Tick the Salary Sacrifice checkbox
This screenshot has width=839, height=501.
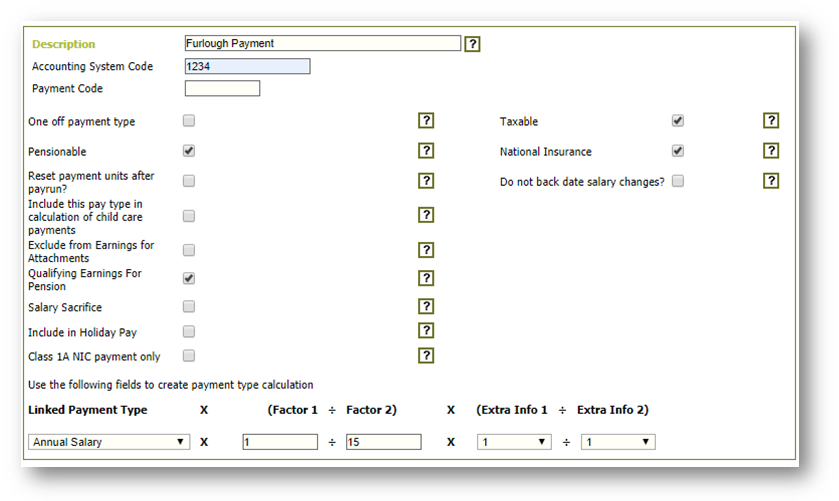tap(189, 307)
